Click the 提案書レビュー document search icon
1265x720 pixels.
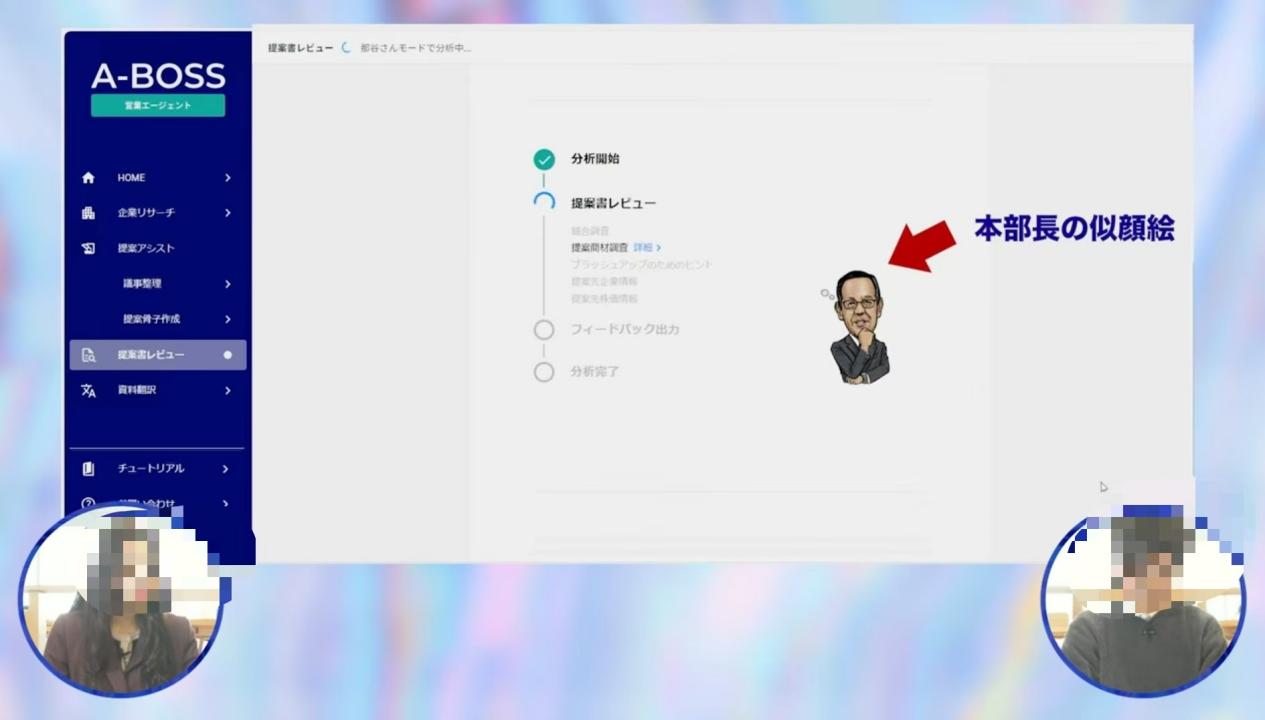88,355
